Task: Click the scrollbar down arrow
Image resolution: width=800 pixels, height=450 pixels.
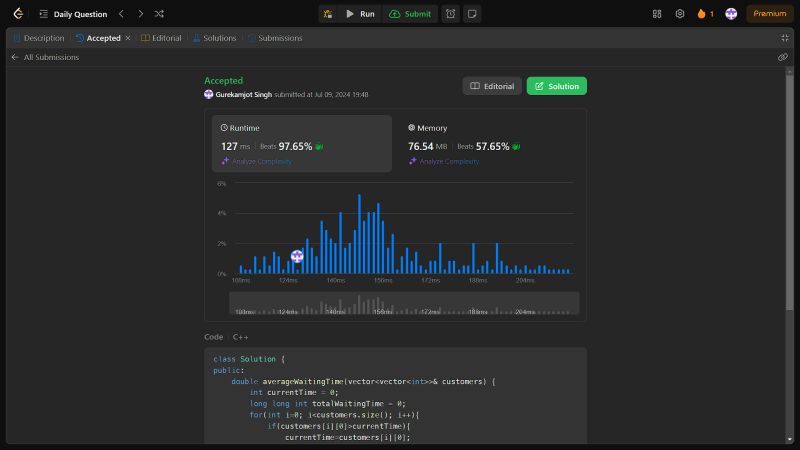Action: (x=790, y=439)
